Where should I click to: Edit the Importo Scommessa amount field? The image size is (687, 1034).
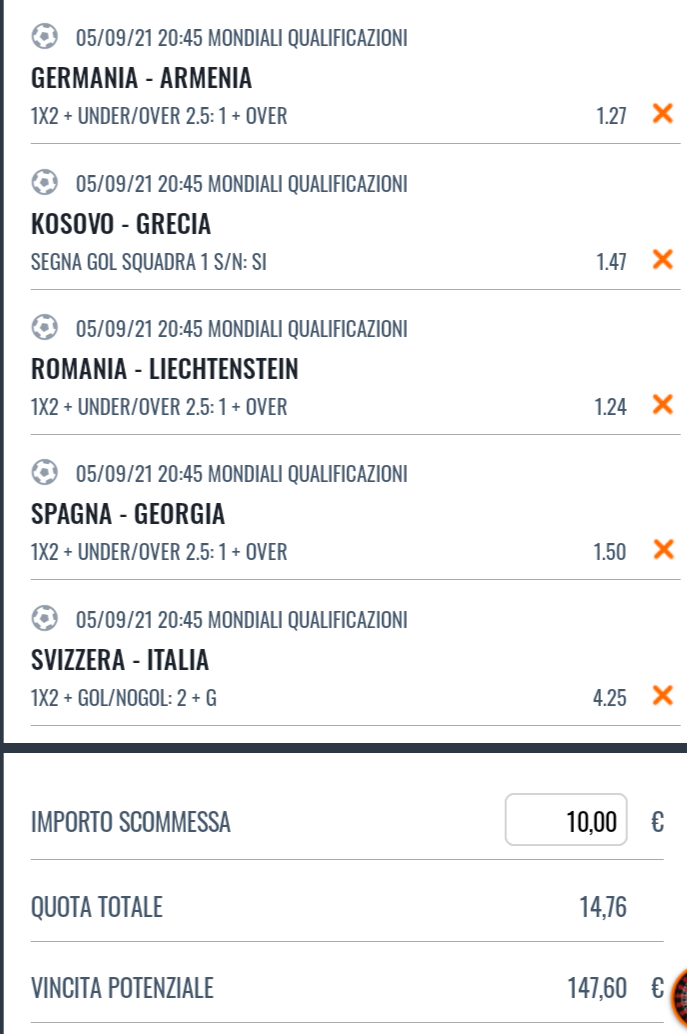566,820
